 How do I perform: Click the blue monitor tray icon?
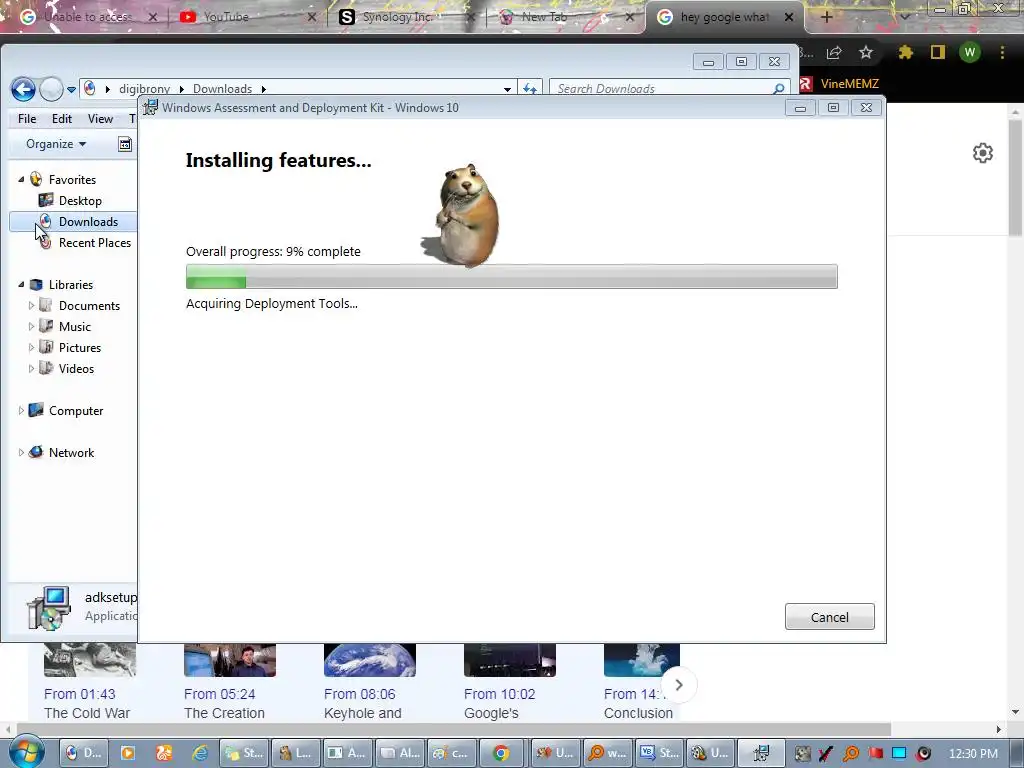[x=899, y=754]
